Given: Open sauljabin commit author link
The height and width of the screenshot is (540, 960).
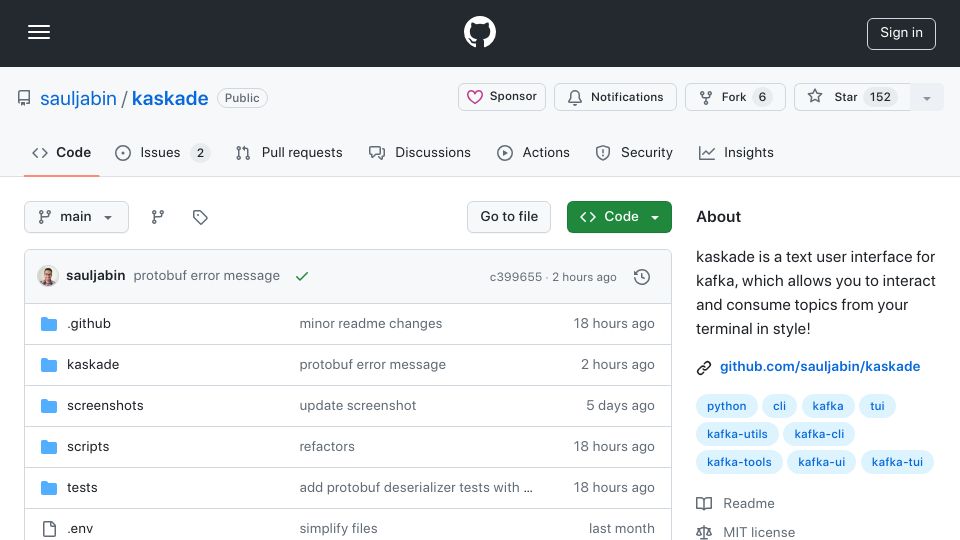Looking at the screenshot, I should pos(96,276).
